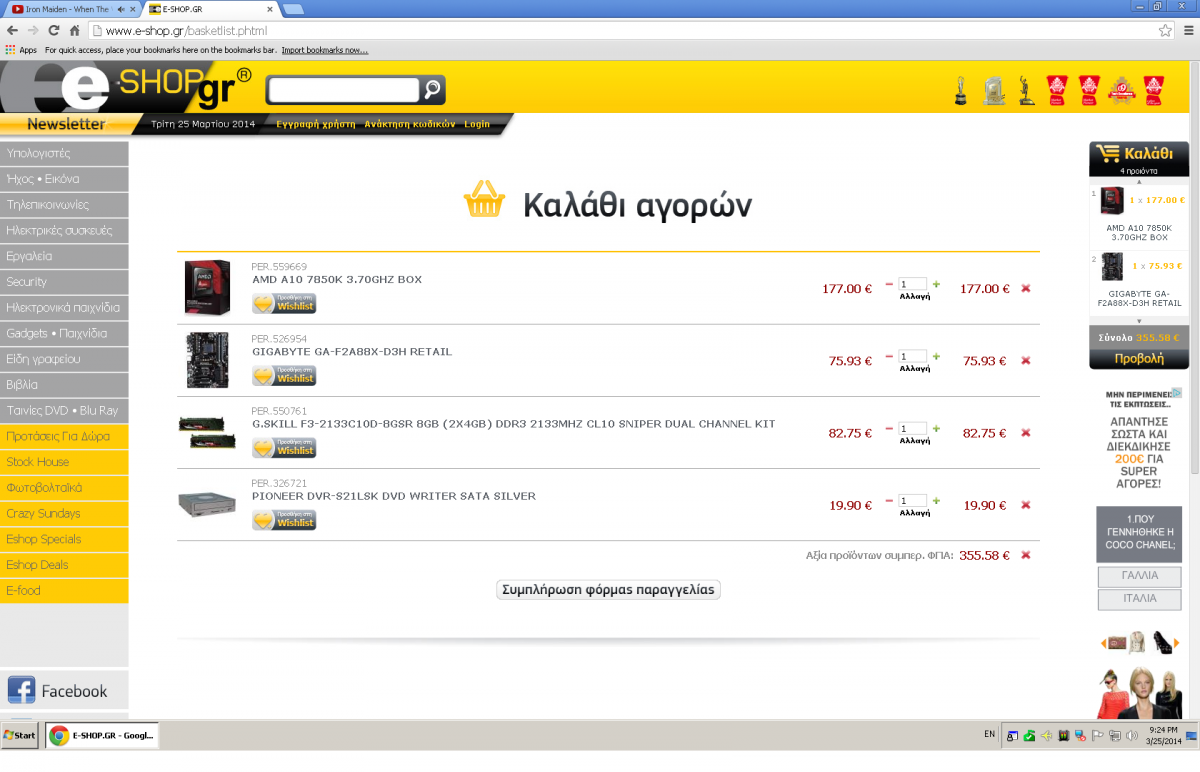Click ΙΤΑΛΙΑ quiz answer

[x=1139, y=599]
